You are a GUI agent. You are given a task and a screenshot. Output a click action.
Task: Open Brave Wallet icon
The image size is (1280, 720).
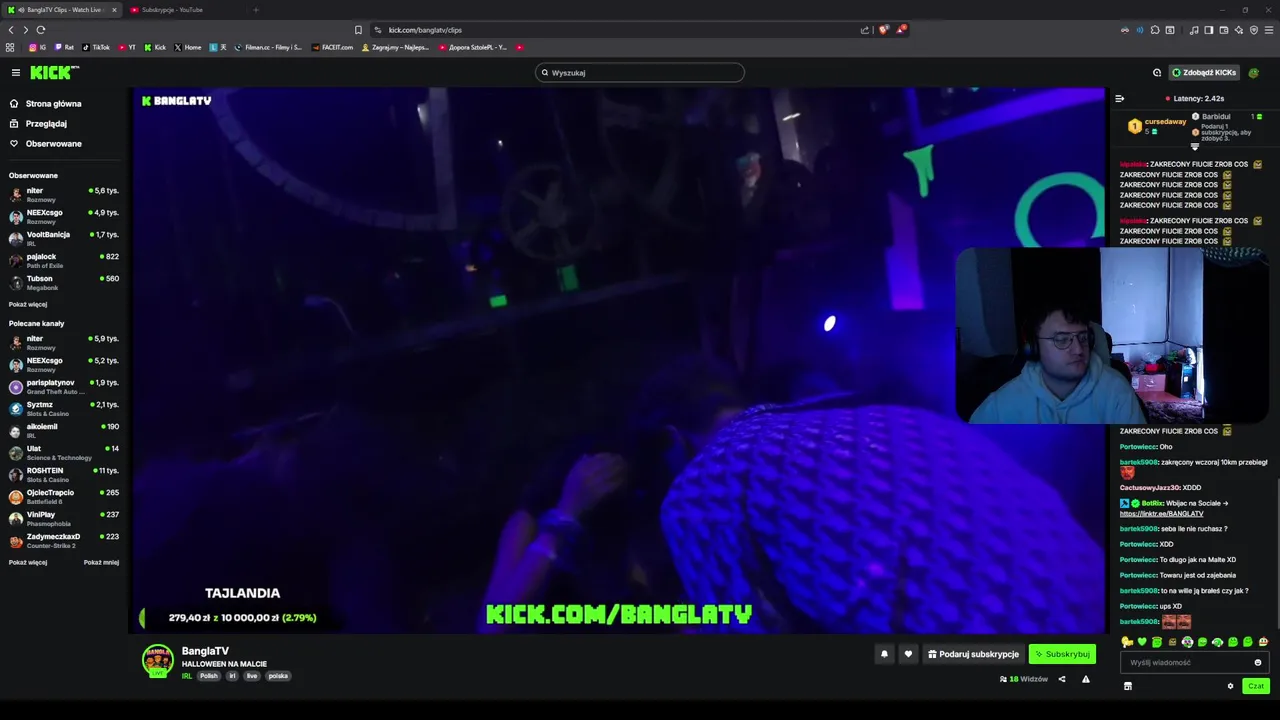[1224, 30]
